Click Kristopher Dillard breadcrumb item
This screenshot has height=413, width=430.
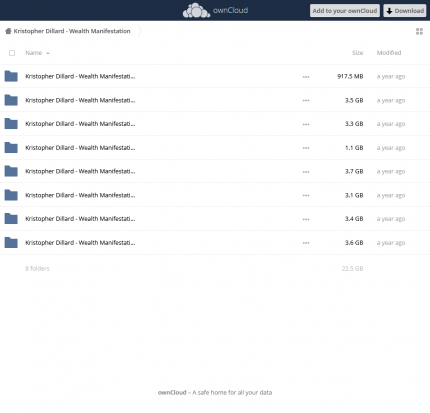click(x=72, y=31)
